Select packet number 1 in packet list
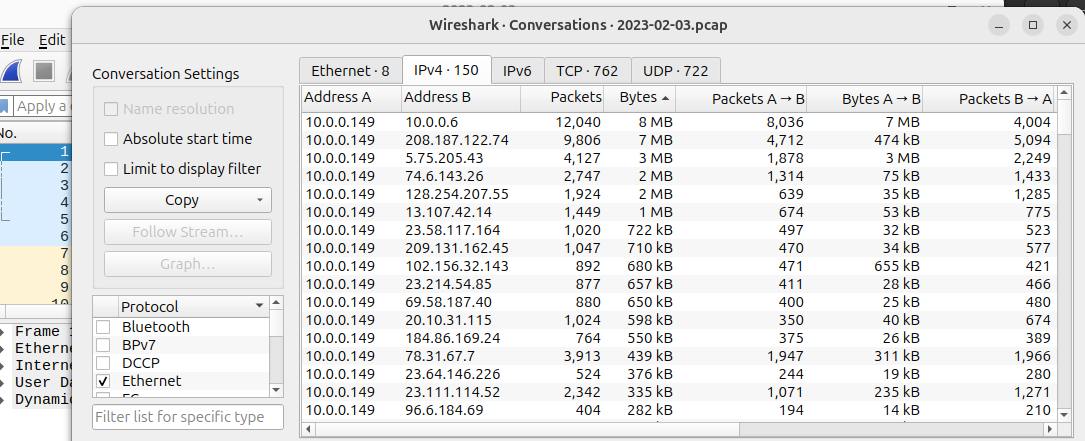1085x441 pixels. pos(35,151)
